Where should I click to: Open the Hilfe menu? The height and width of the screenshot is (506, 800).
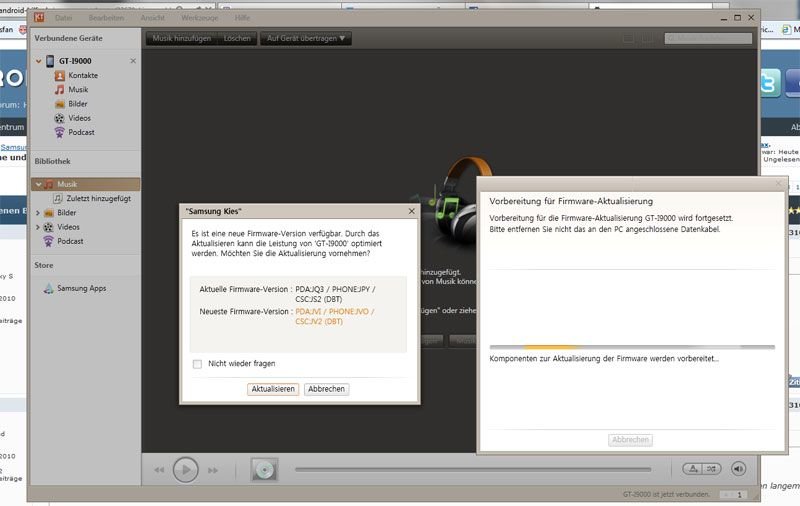point(242,18)
